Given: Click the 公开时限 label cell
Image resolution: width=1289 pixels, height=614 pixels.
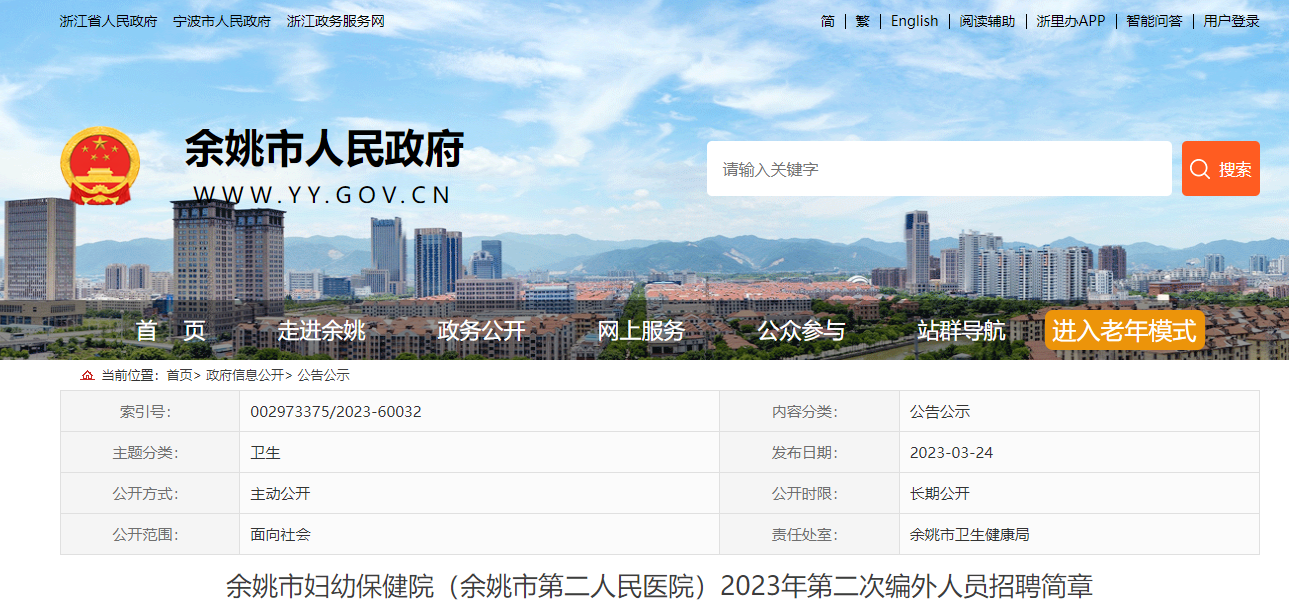Looking at the screenshot, I should [810, 493].
